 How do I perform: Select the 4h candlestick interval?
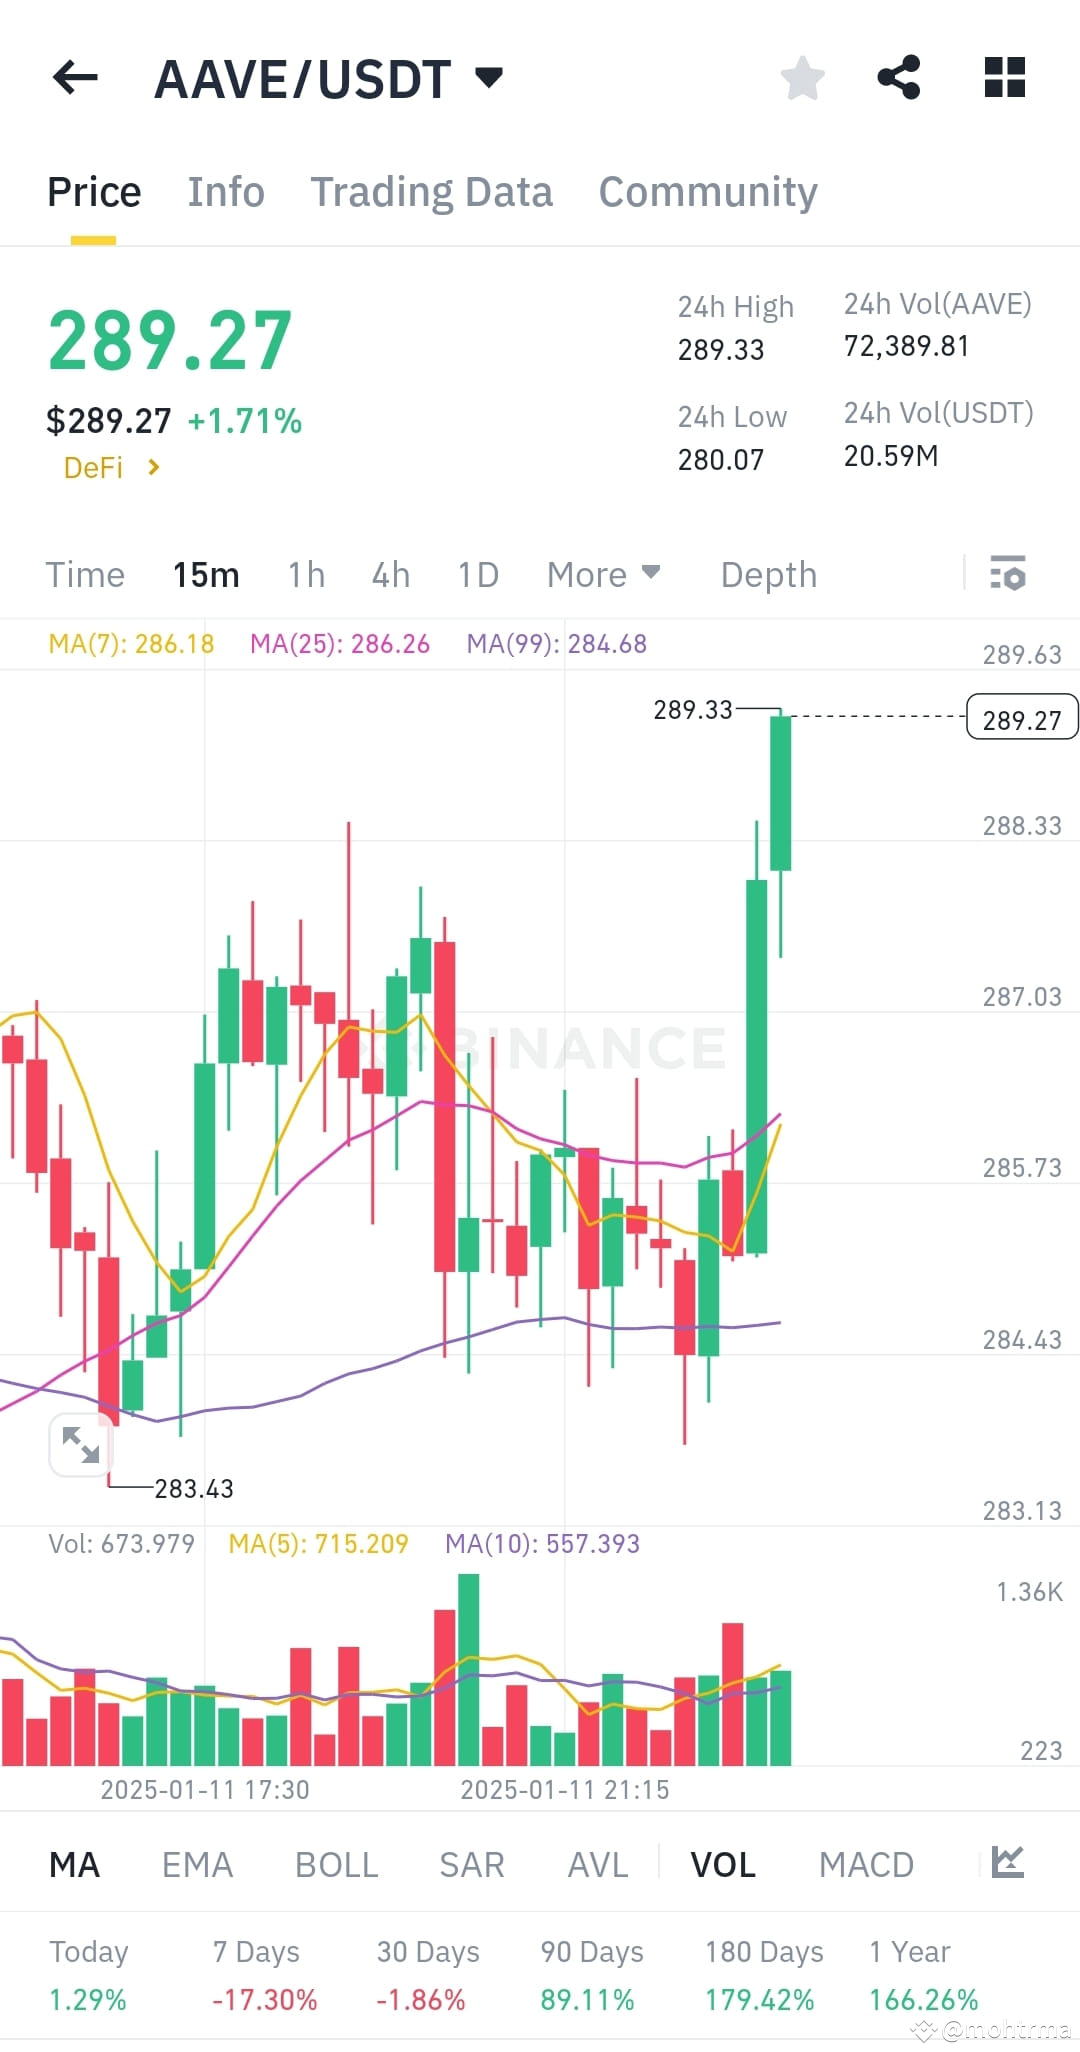(390, 574)
